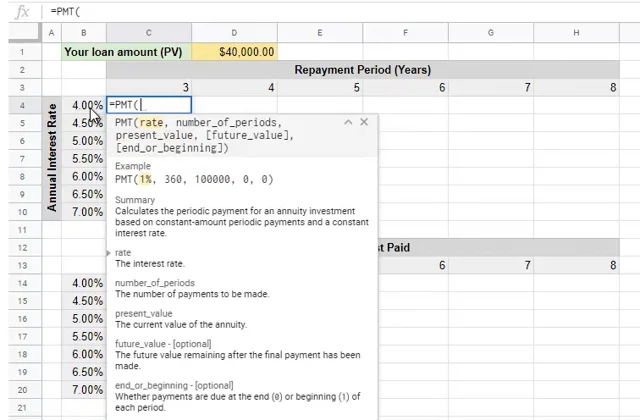Select column header G
This screenshot has width=640, height=420.
[x=491, y=33]
